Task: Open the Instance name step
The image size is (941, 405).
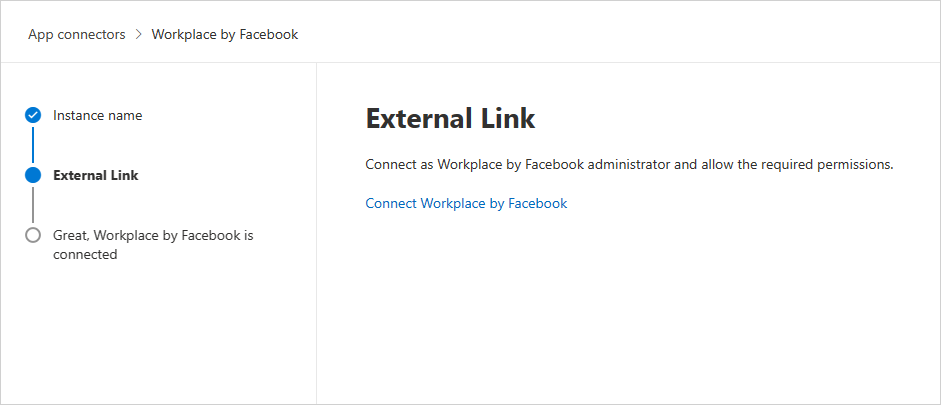Action: [x=98, y=115]
